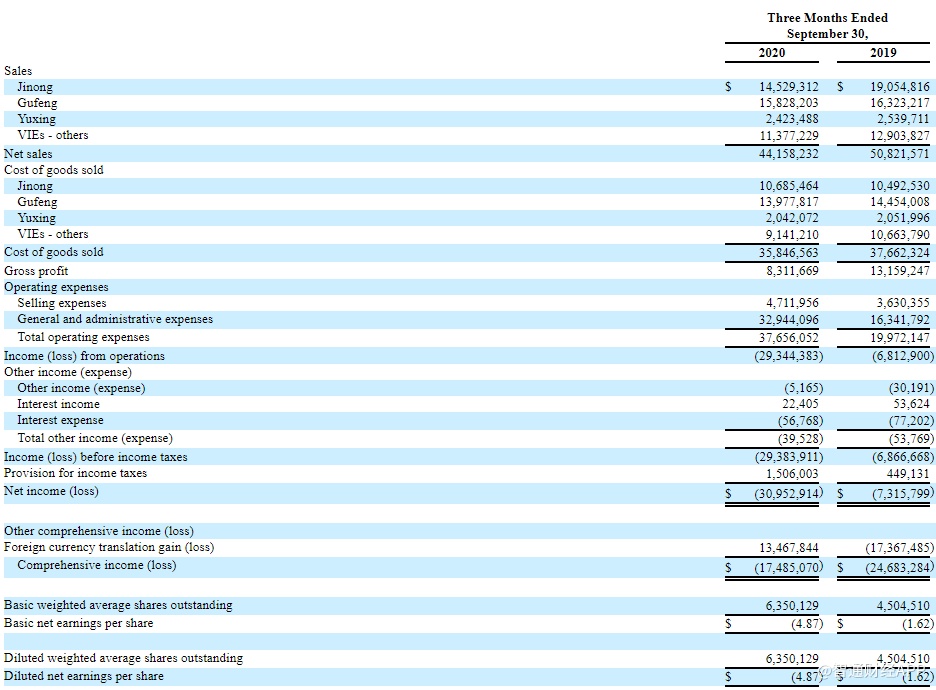Viewport: 936px width, 690px height.
Task: Select the 32,944,096 administrative expenses value
Action: pos(788,320)
